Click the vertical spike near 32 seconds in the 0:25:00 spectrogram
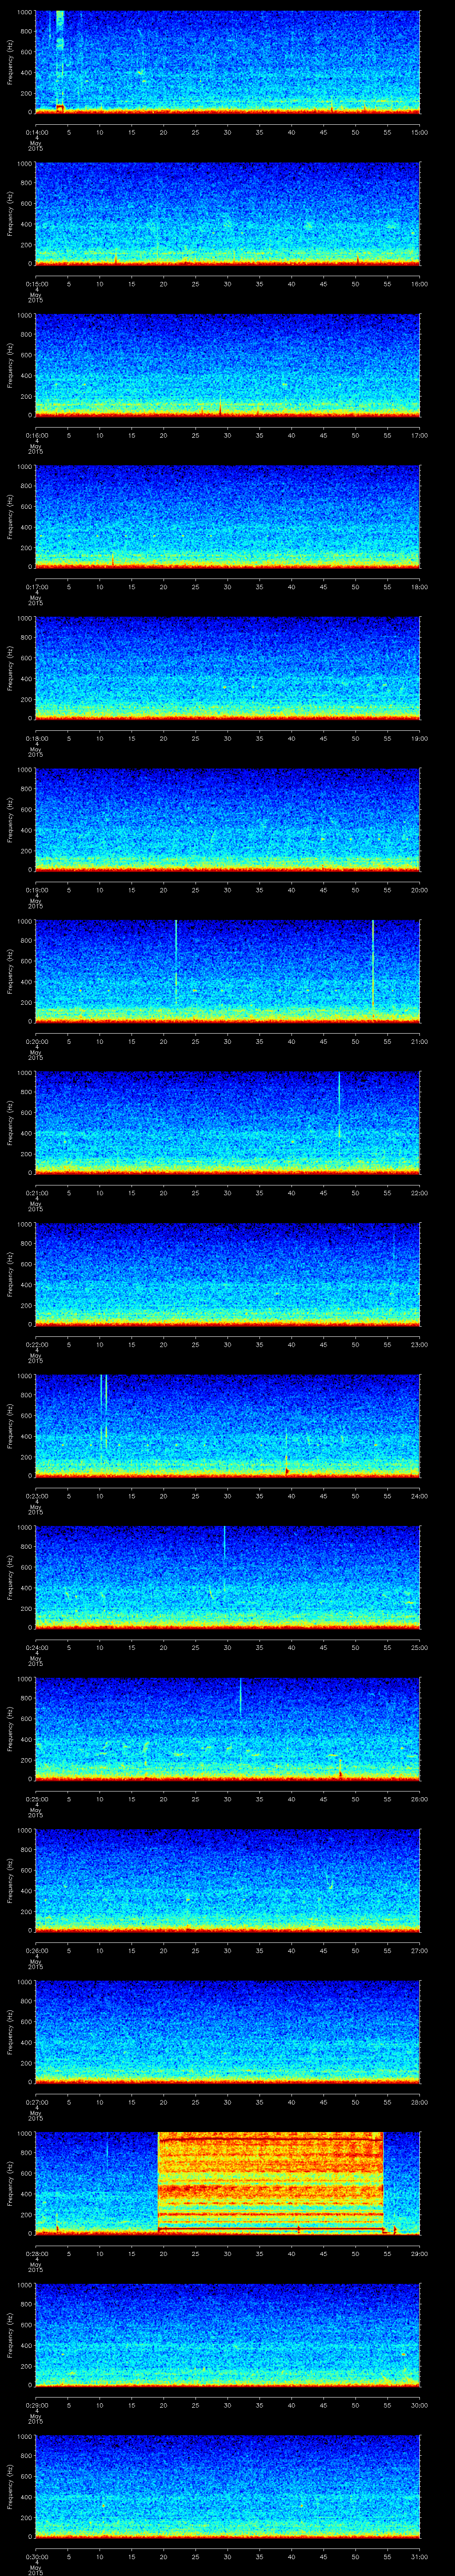 coord(240,1697)
